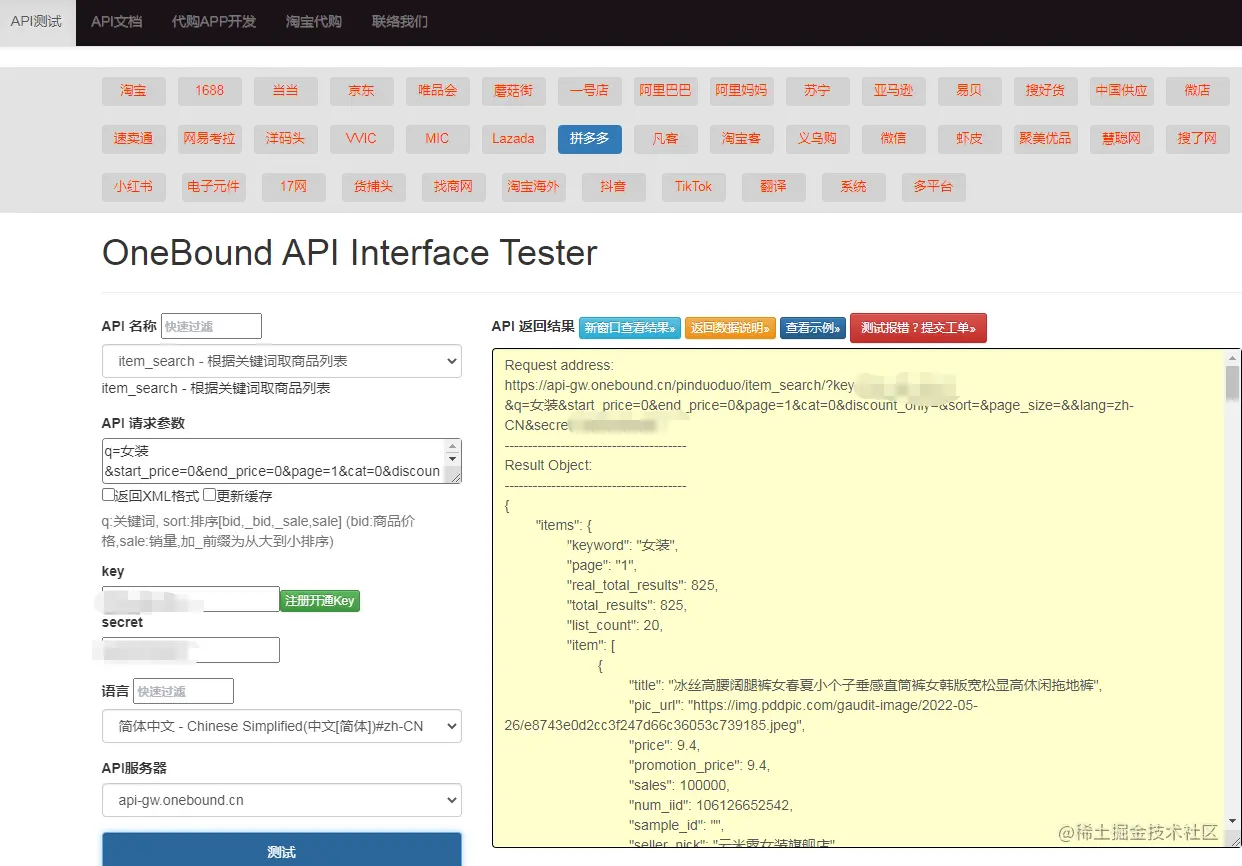Focus the API 名称 quick filter field

tap(211, 326)
